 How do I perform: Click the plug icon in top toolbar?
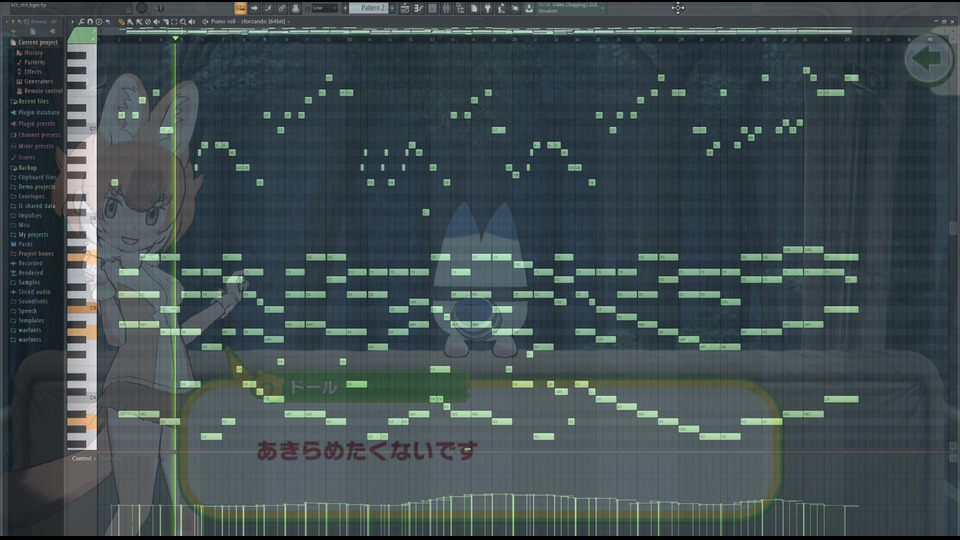tap(487, 8)
